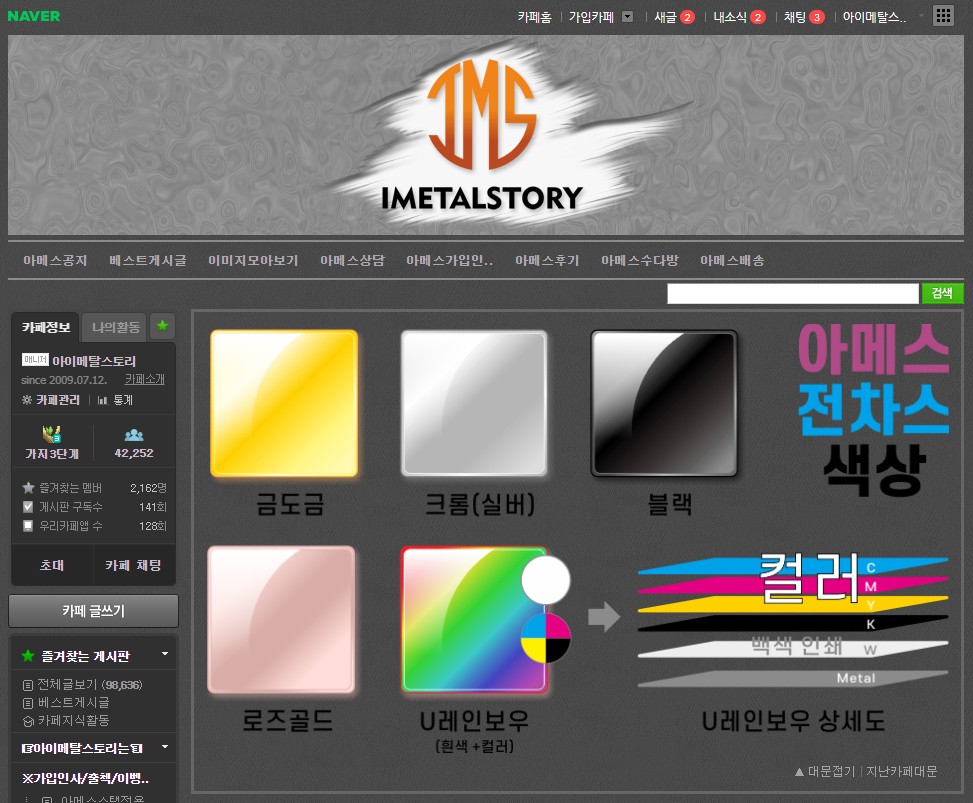Click the bar chart icon beside 통계

(103, 400)
